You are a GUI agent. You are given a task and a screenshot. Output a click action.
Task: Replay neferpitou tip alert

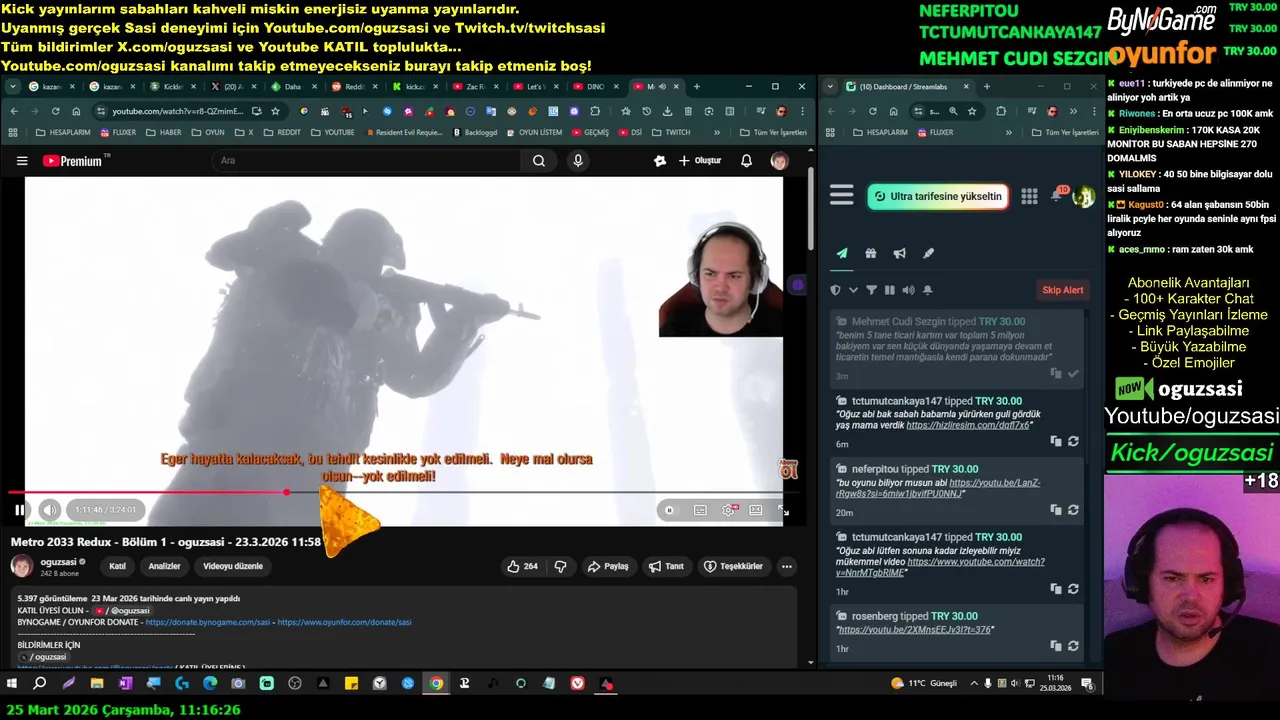[1073, 510]
